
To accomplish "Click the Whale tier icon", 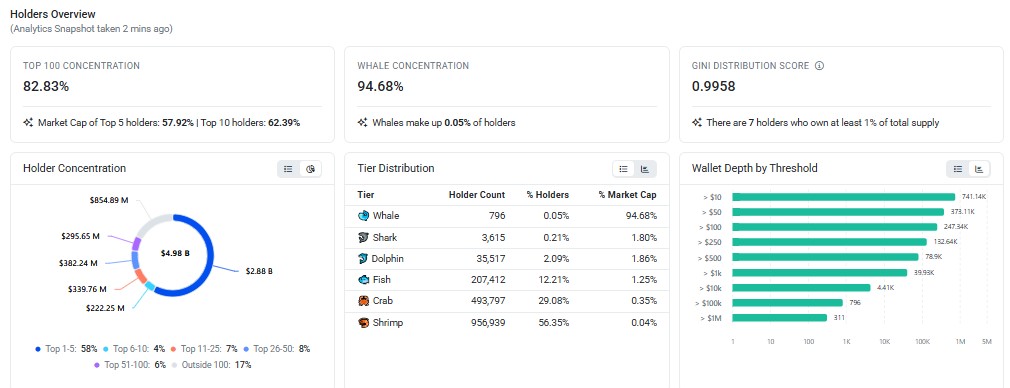I will [x=363, y=216].
